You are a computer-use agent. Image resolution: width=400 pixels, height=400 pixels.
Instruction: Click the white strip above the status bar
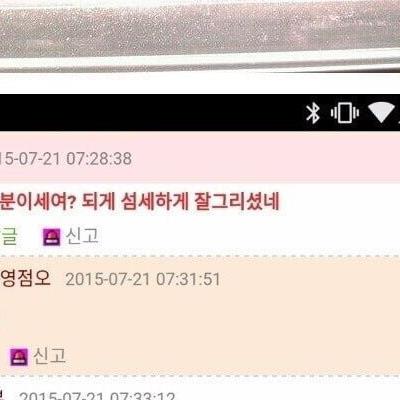[200, 83]
